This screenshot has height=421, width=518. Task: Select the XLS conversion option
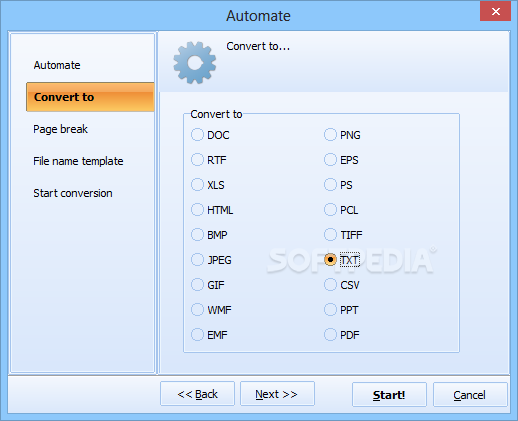click(x=197, y=185)
